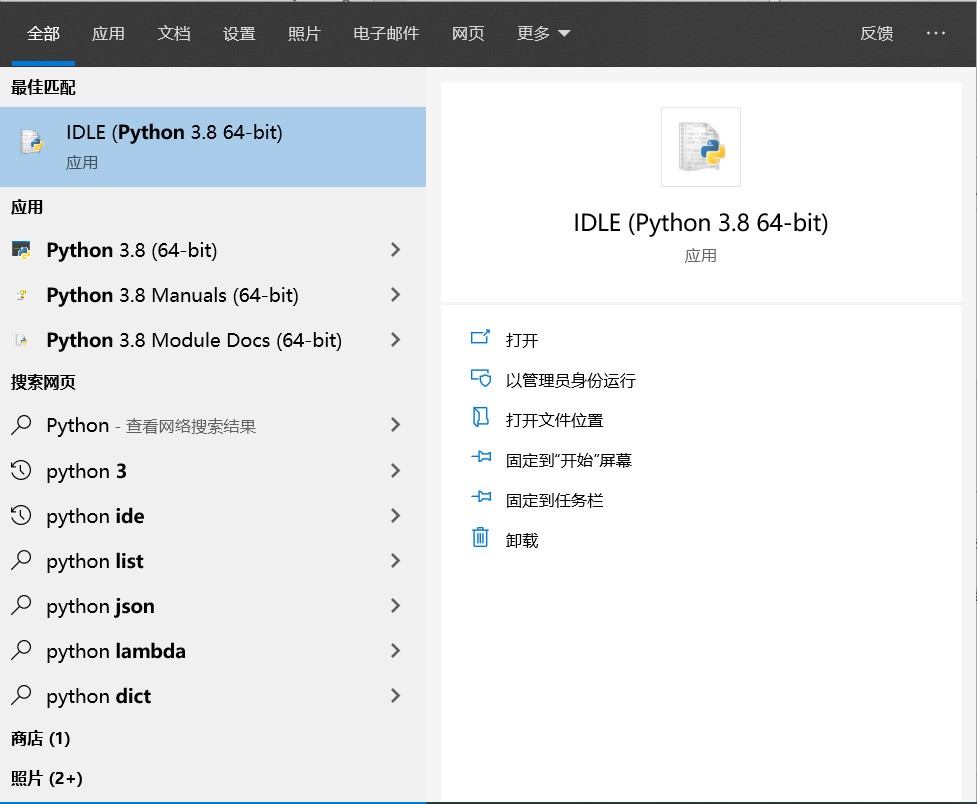This screenshot has height=804, width=977.
Task: Click the search icon beside python list
Action: click(21, 560)
